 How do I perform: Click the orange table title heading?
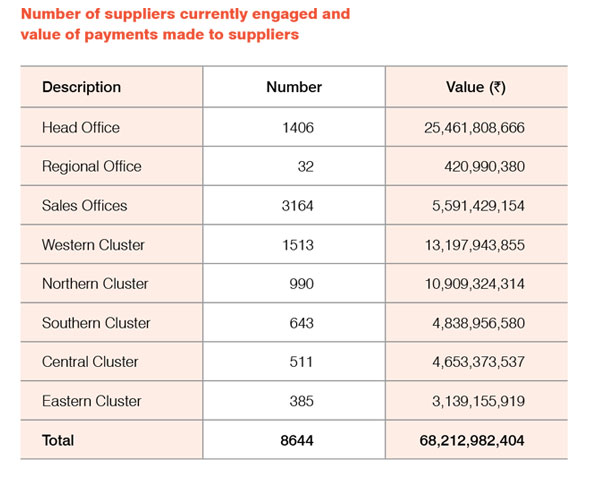(185, 24)
